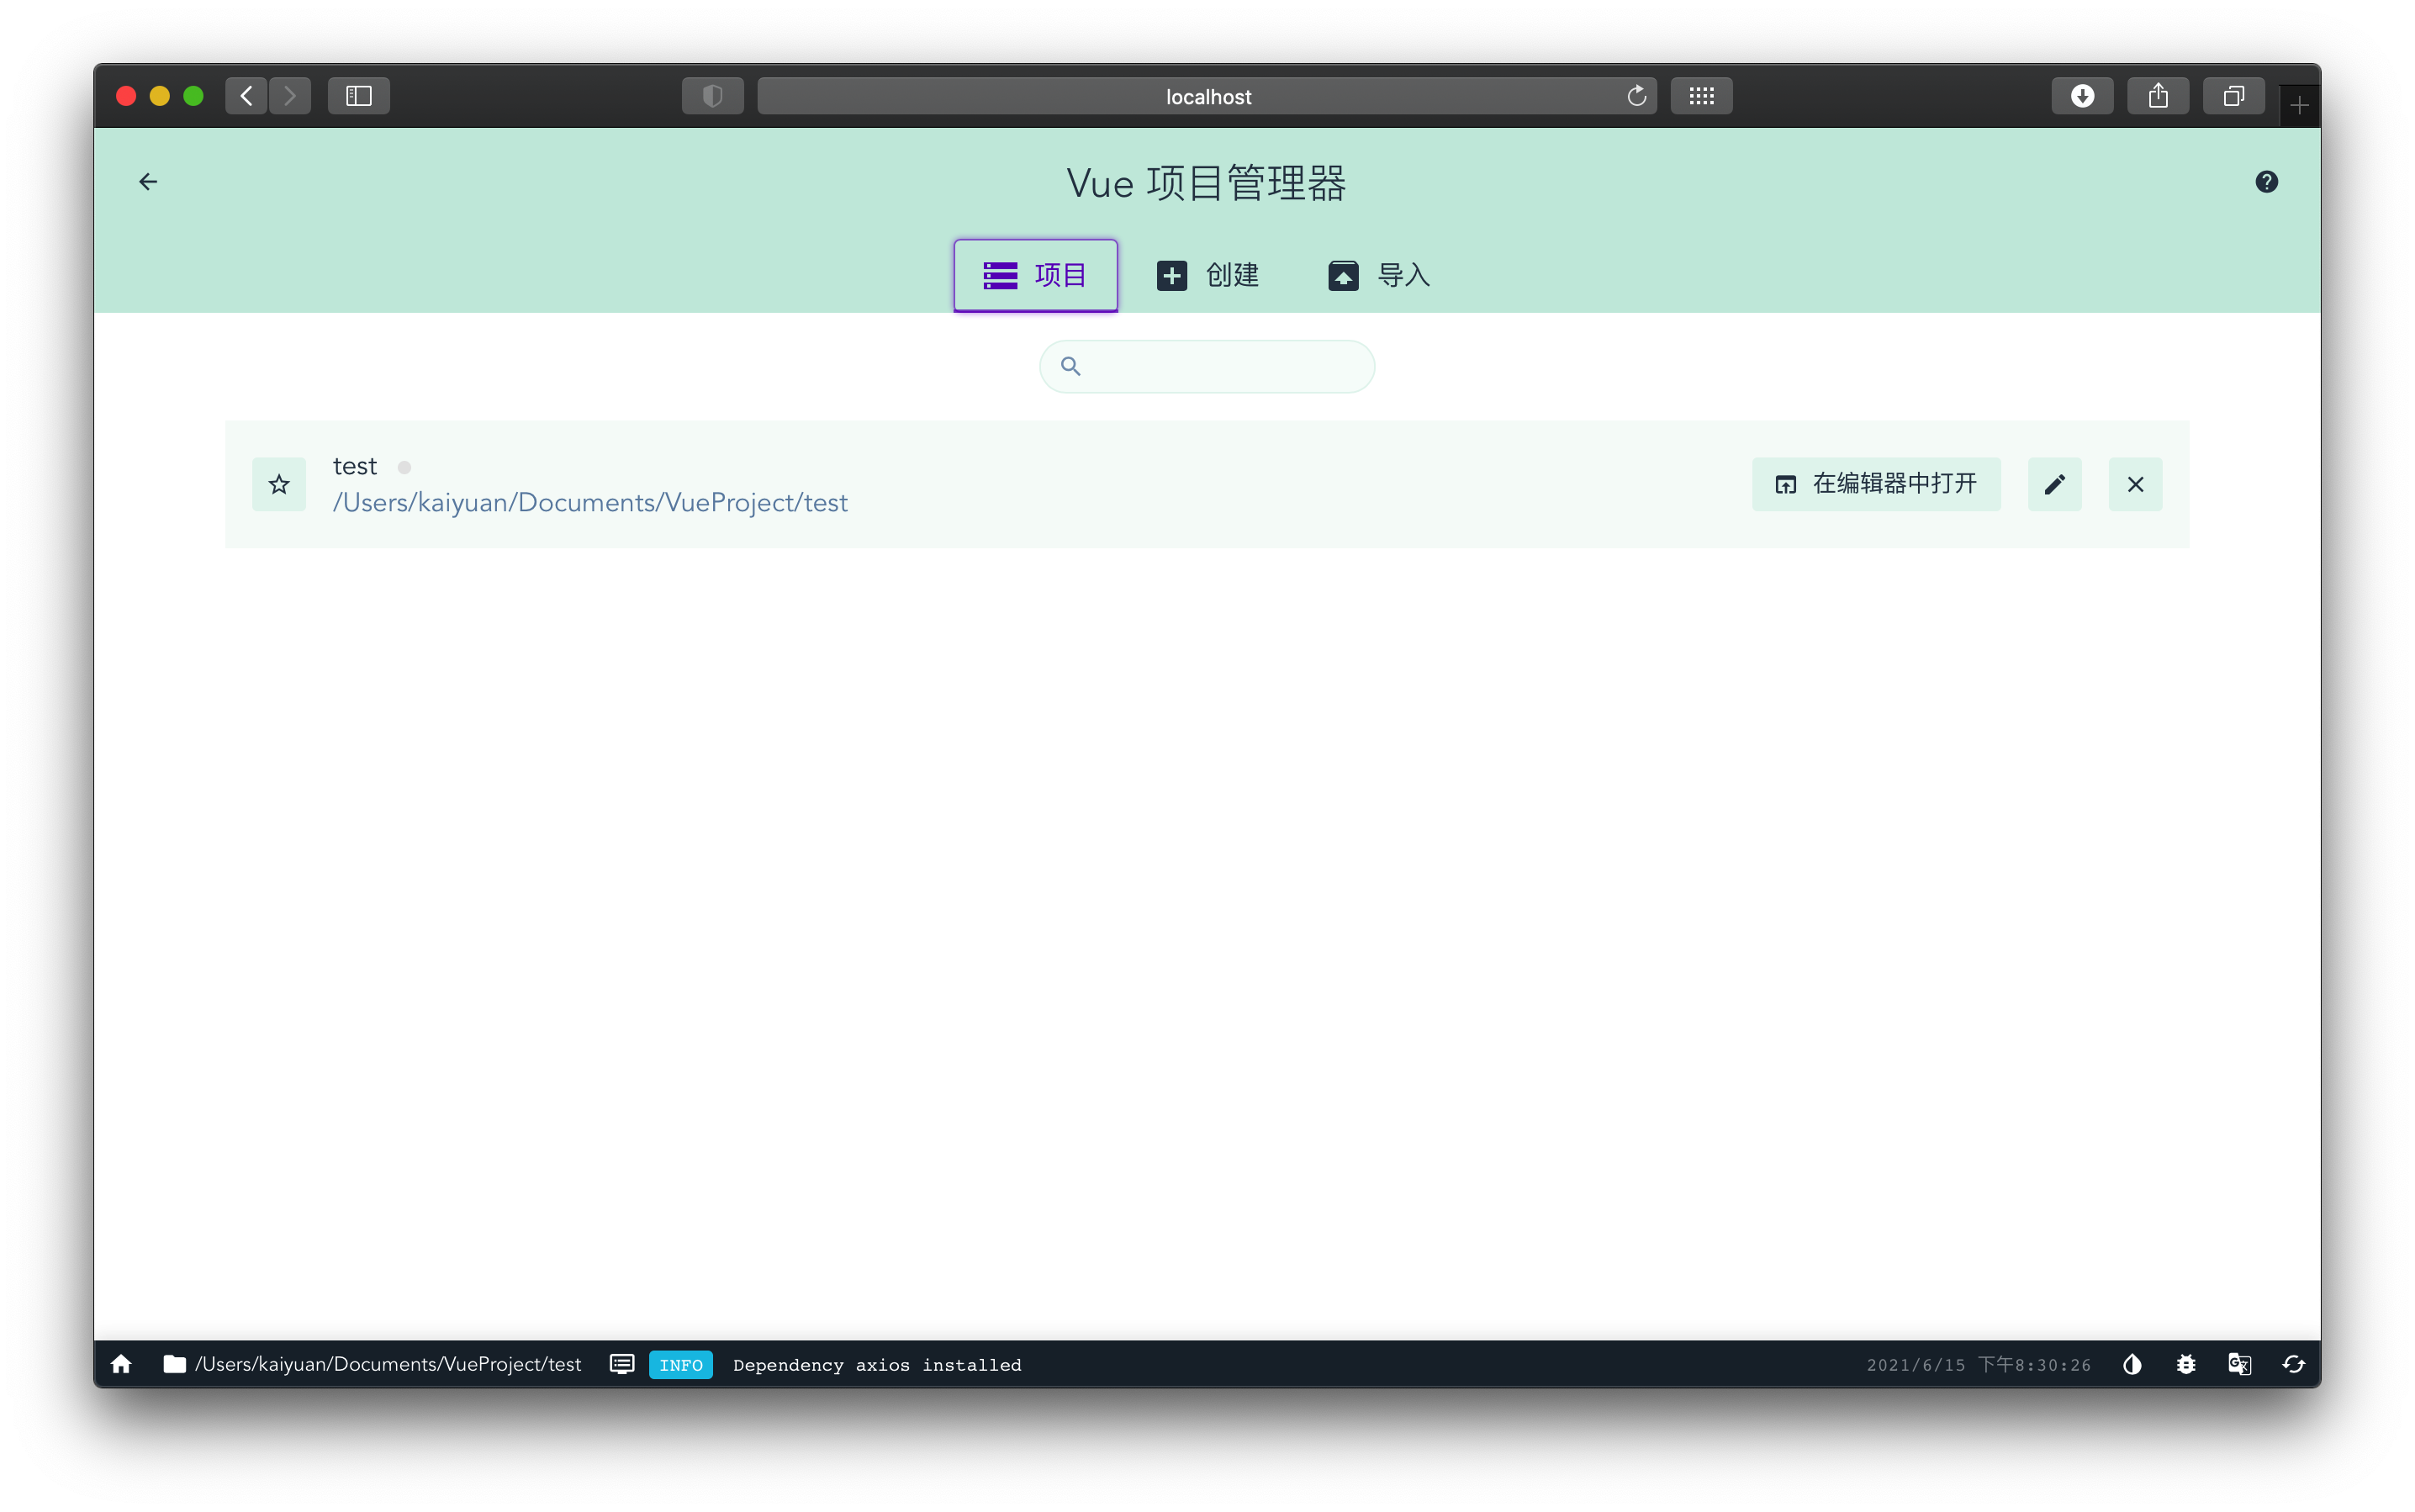The height and width of the screenshot is (1512, 2415).
Task: Show Safari tab overview
Action: click(x=2233, y=96)
